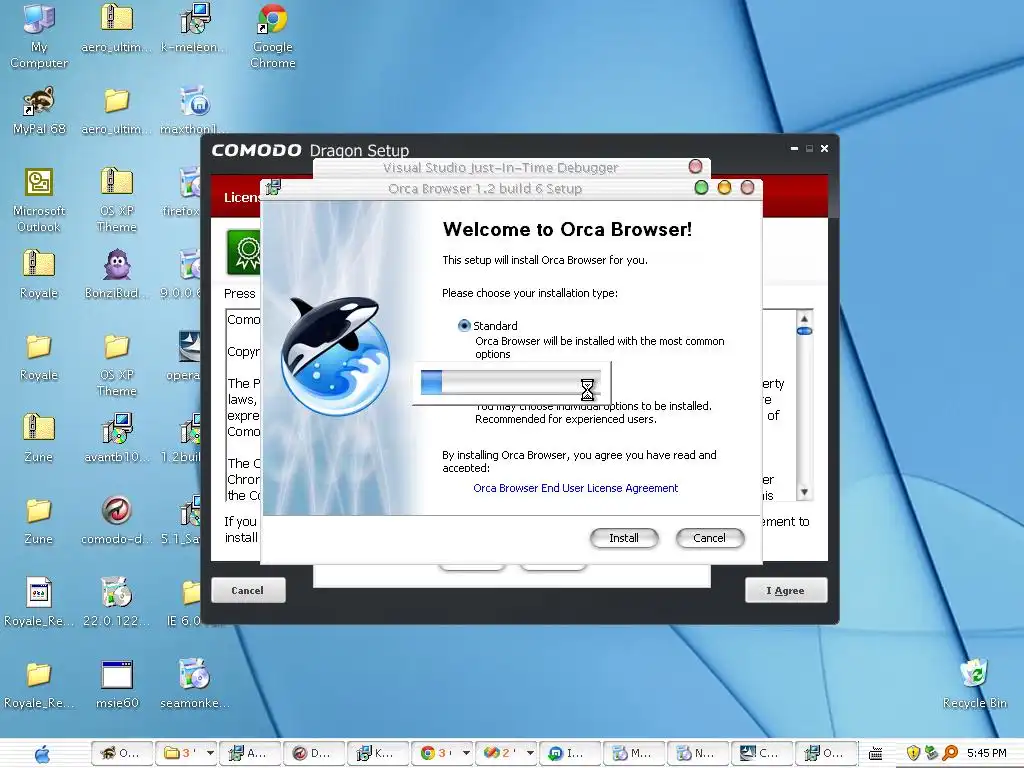Viewport: 1024px width, 768px height.
Task: Switch to the grouped folders taskbar button
Action: click(180, 753)
